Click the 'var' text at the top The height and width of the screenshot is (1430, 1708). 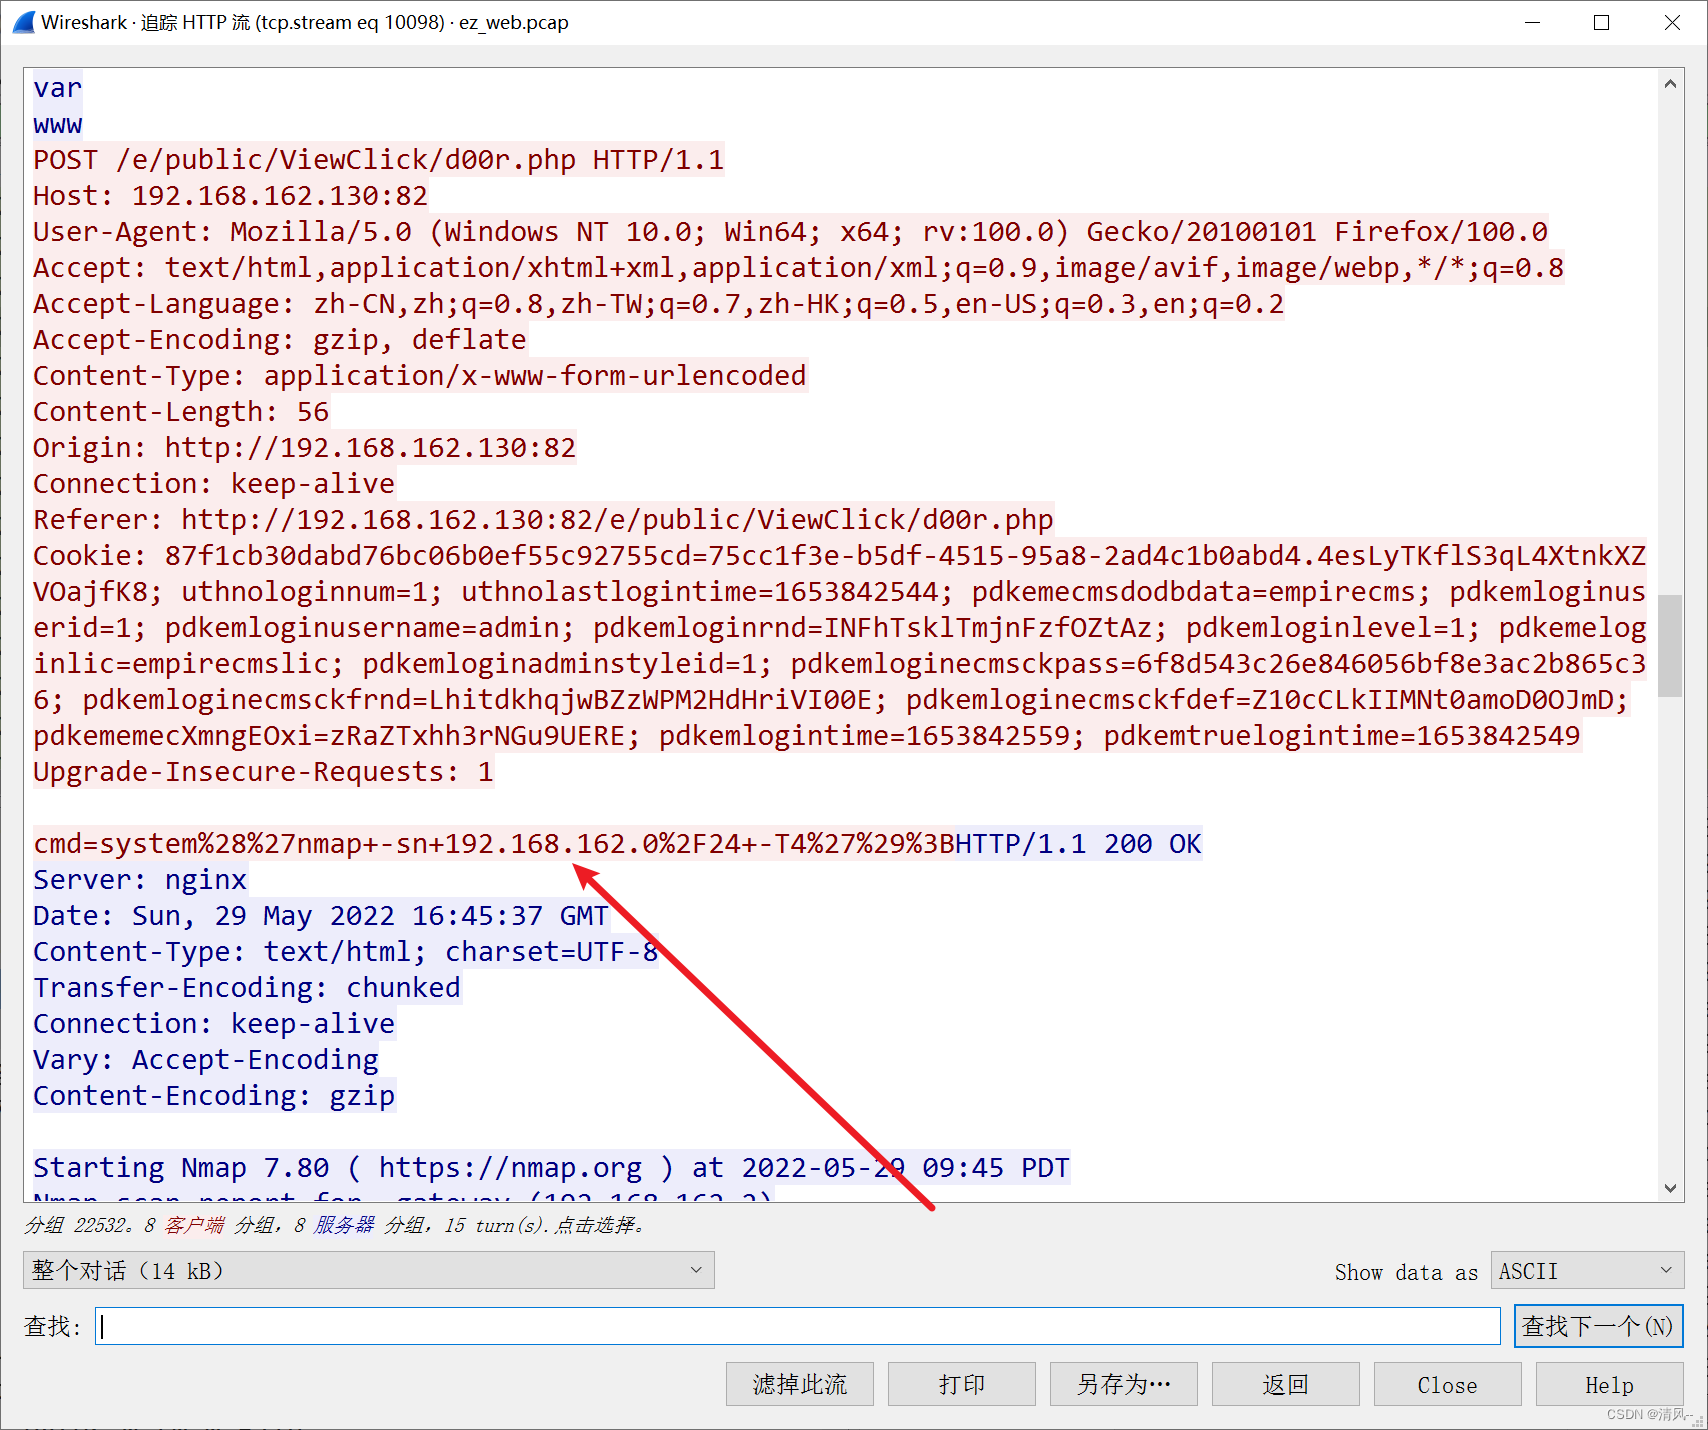click(x=57, y=88)
